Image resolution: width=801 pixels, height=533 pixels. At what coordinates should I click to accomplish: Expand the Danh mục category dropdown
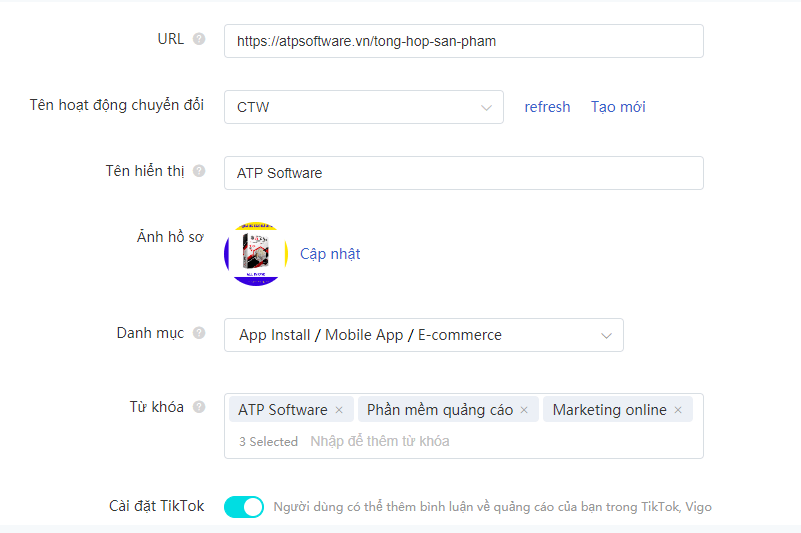pyautogui.click(x=423, y=335)
